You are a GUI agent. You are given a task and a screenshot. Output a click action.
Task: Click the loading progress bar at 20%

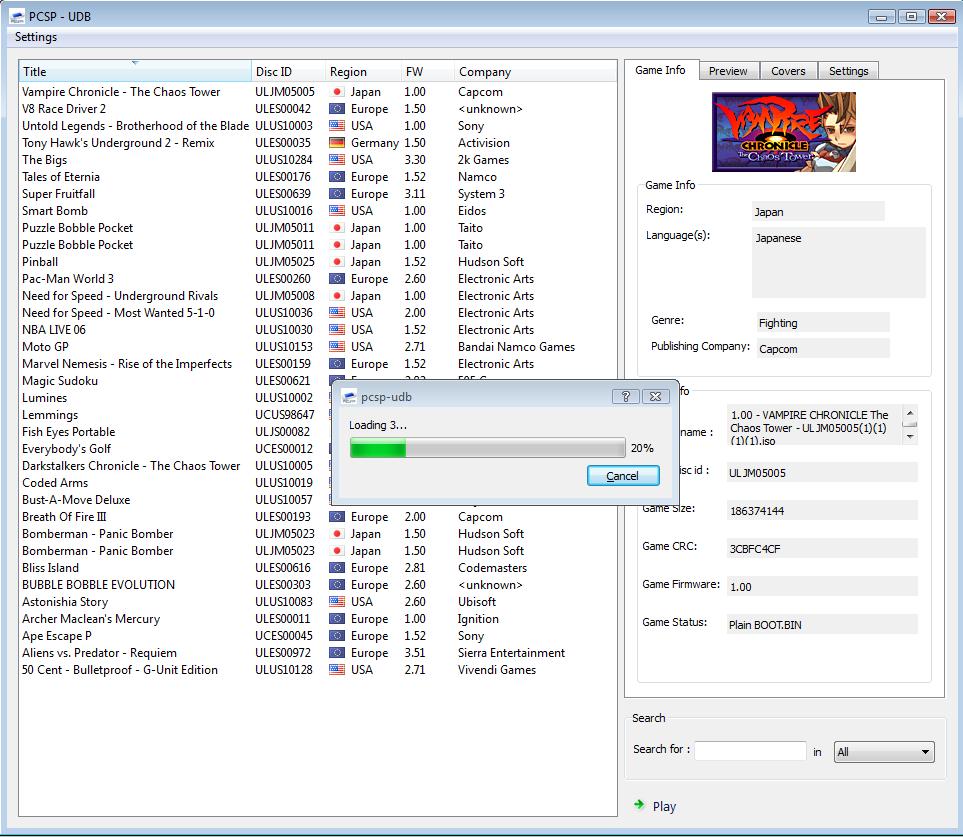pos(487,448)
